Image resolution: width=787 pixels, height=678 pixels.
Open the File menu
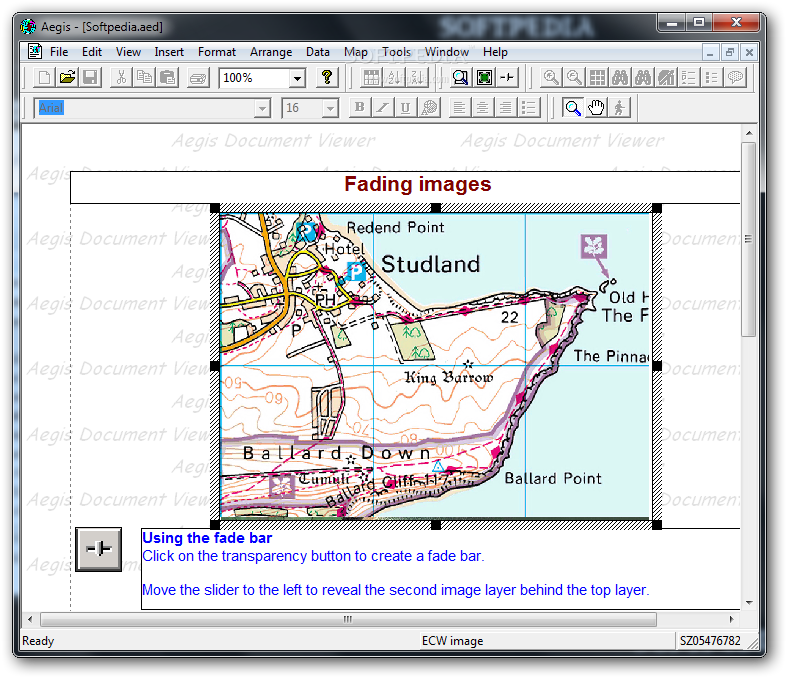59,52
